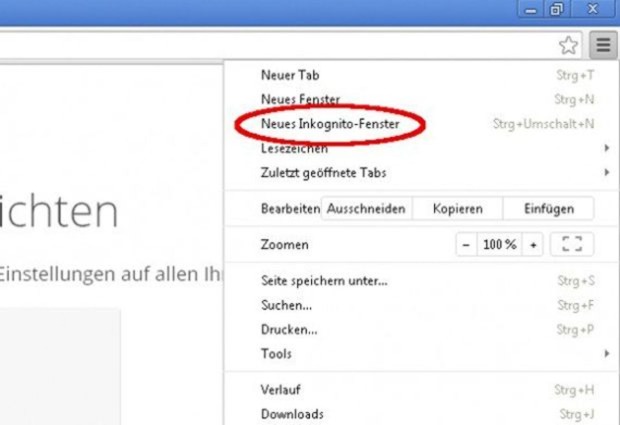Increase zoom with the plus button
620x425 pixels.
533,245
